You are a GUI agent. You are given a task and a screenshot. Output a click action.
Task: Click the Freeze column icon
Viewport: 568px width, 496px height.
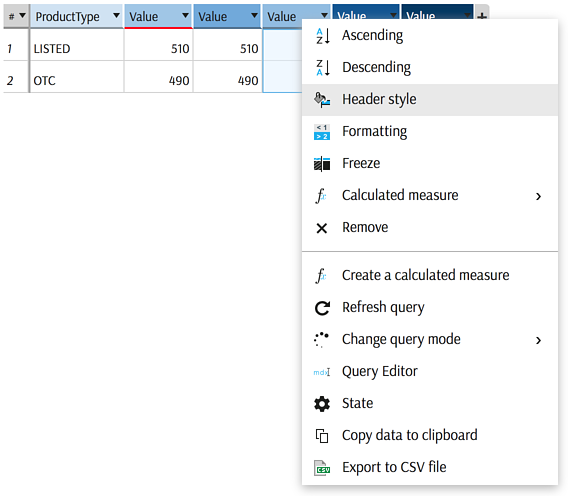(x=322, y=163)
